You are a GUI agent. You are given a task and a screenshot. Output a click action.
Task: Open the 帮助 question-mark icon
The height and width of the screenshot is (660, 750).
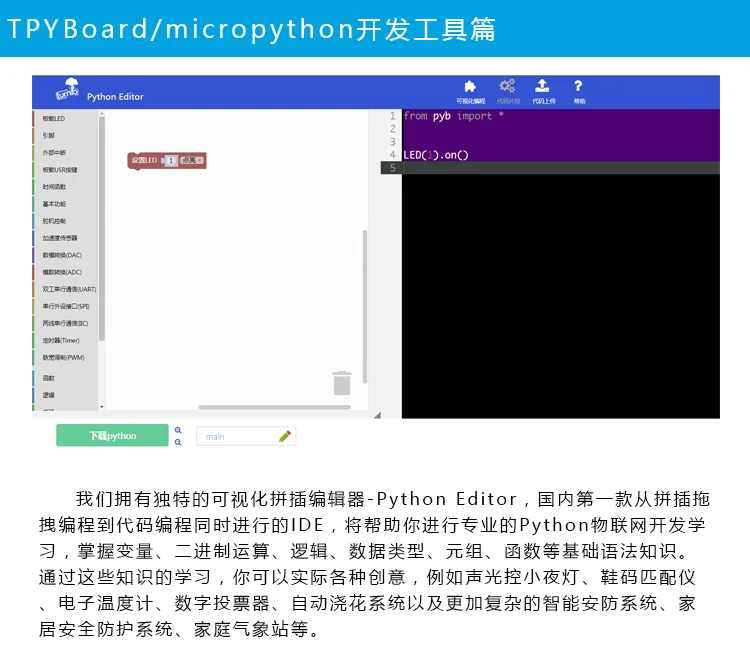[578, 86]
